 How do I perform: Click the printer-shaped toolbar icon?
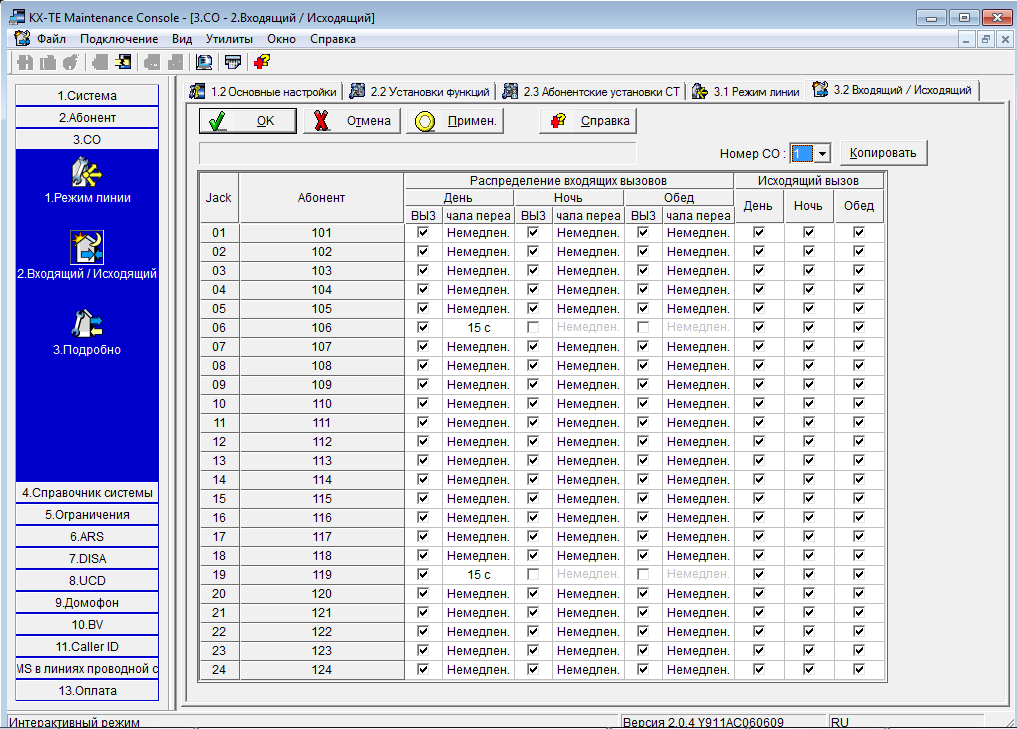click(233, 62)
